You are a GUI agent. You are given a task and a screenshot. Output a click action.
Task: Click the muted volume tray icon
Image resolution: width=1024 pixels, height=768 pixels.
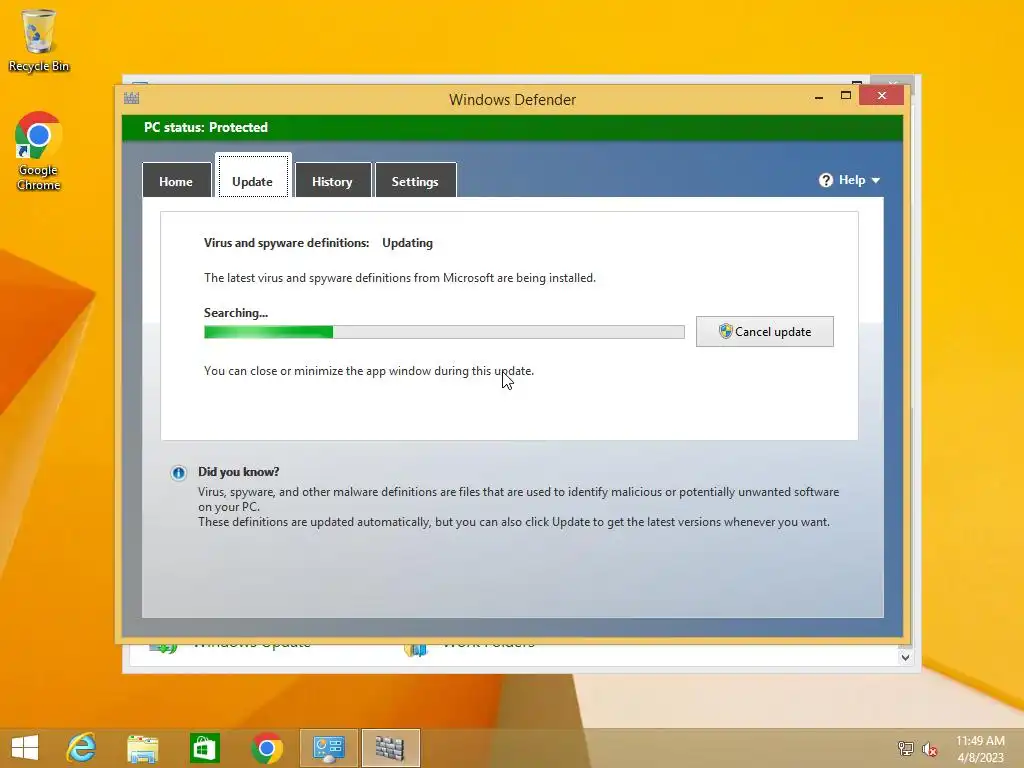pyautogui.click(x=930, y=748)
